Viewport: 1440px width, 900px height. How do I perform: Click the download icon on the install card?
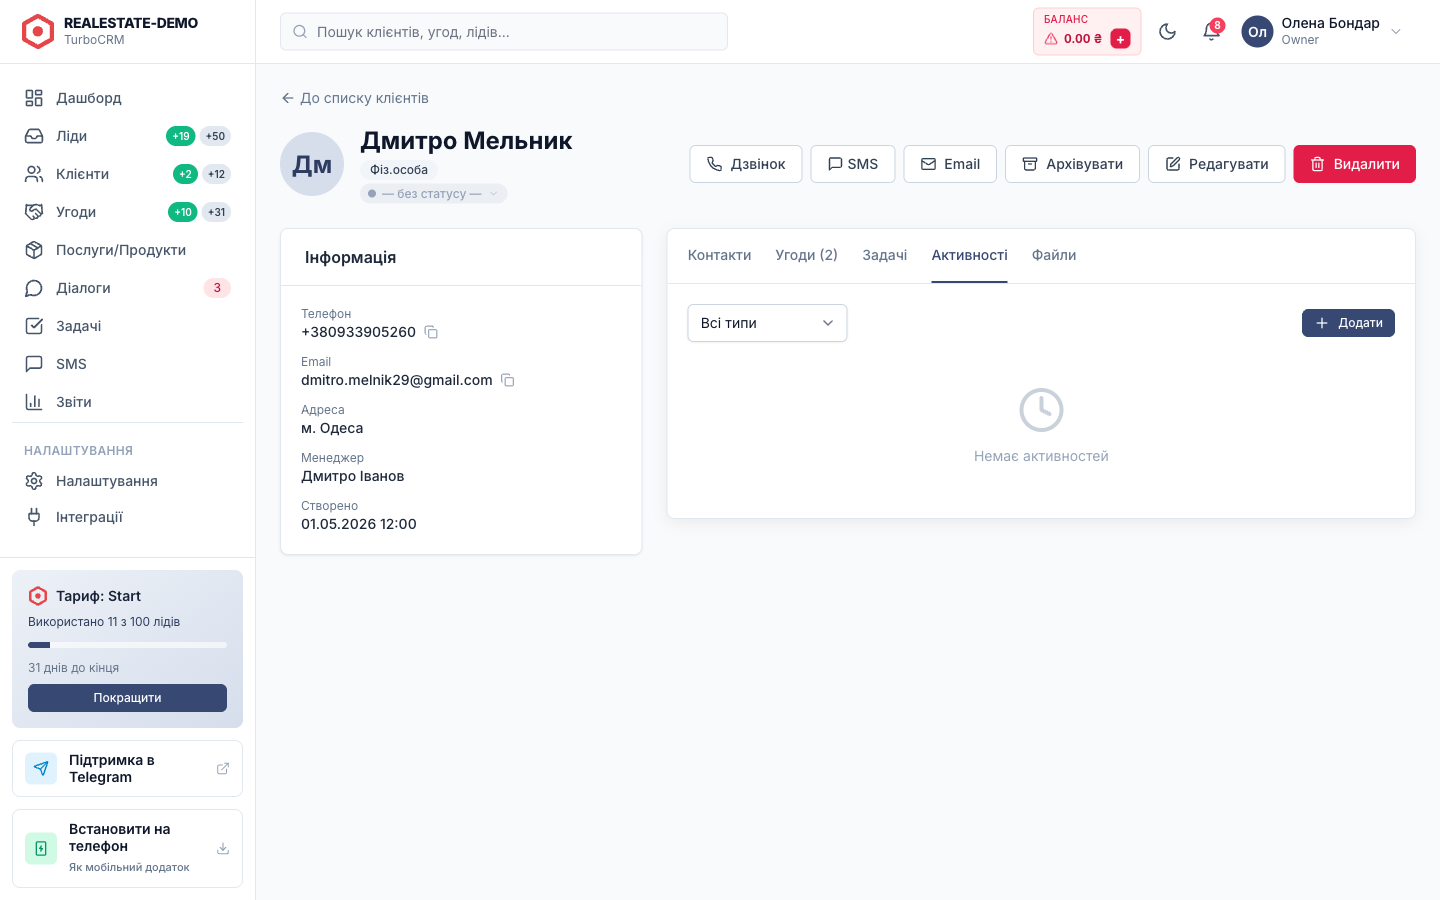click(x=223, y=849)
